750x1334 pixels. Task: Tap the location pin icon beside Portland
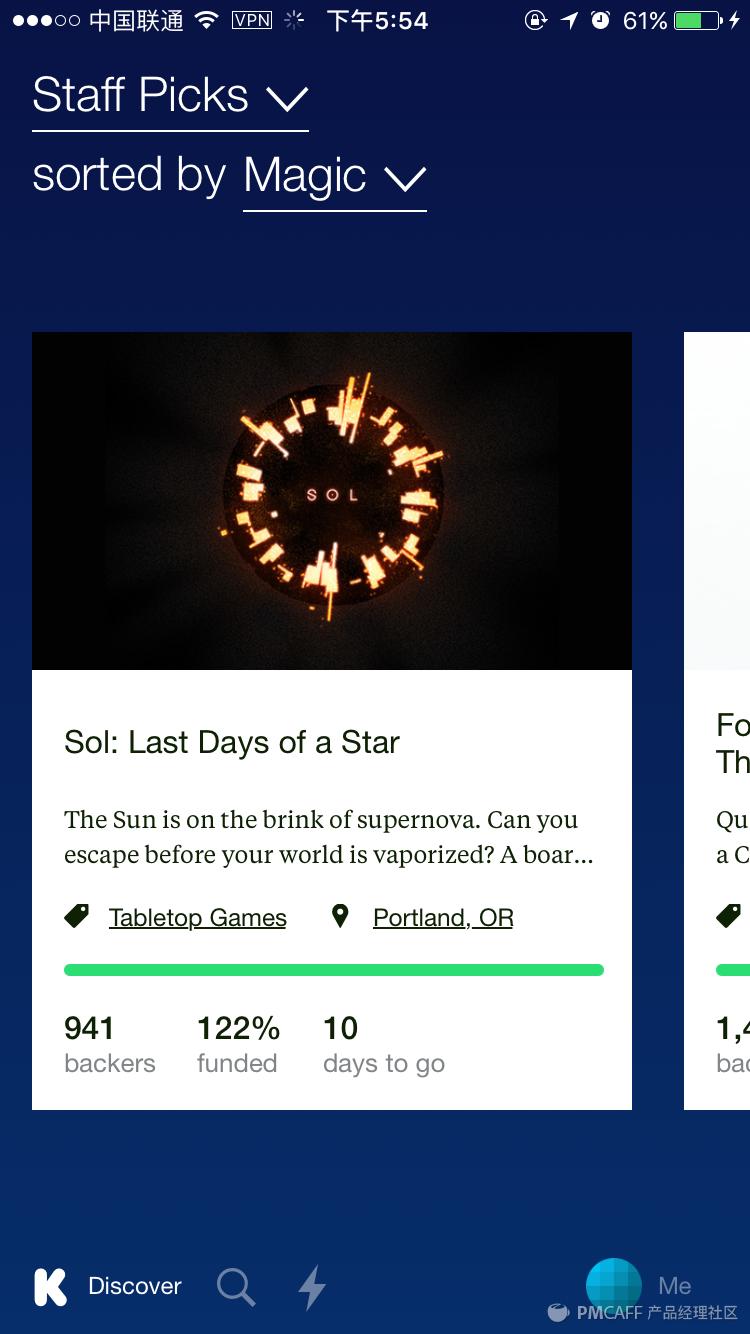pyautogui.click(x=340, y=916)
